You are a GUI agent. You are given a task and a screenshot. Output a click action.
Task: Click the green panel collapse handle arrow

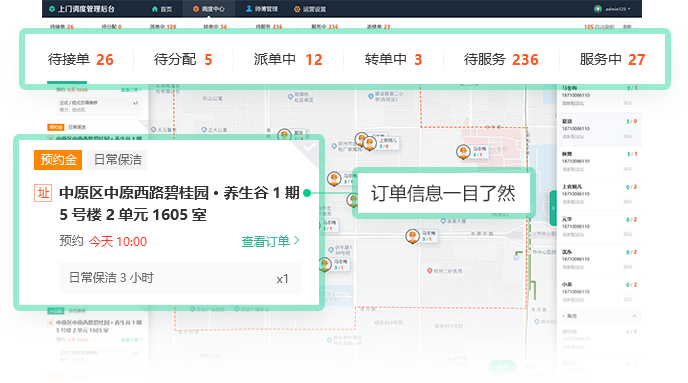click(x=553, y=208)
